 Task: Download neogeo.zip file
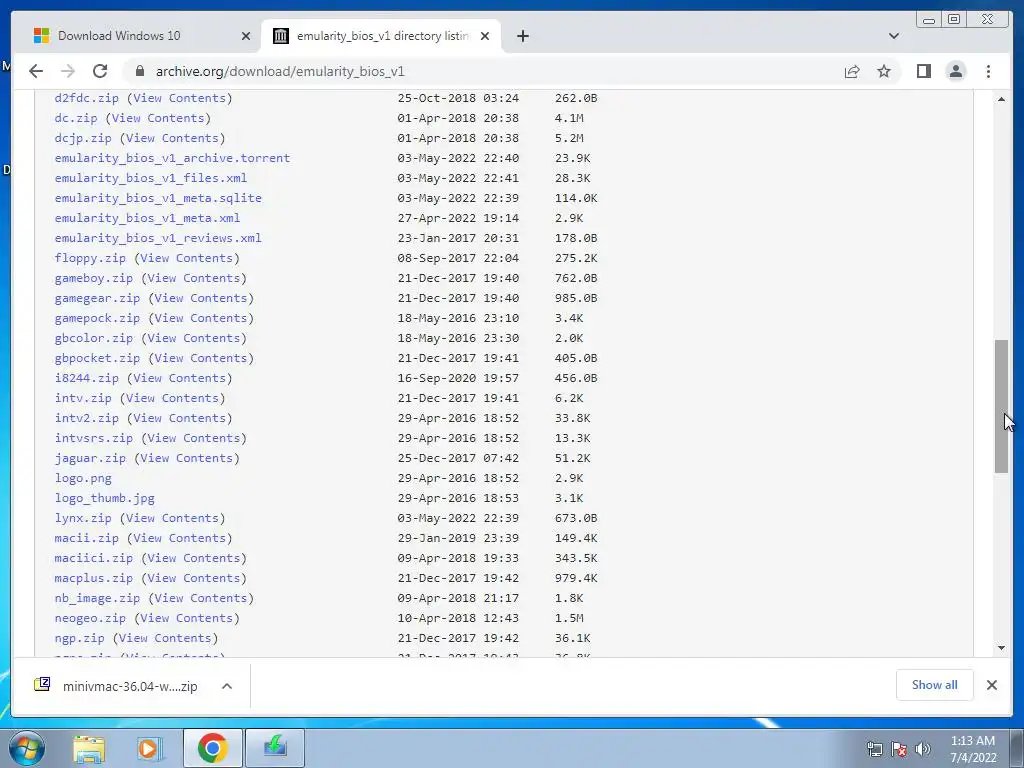[x=90, y=618]
